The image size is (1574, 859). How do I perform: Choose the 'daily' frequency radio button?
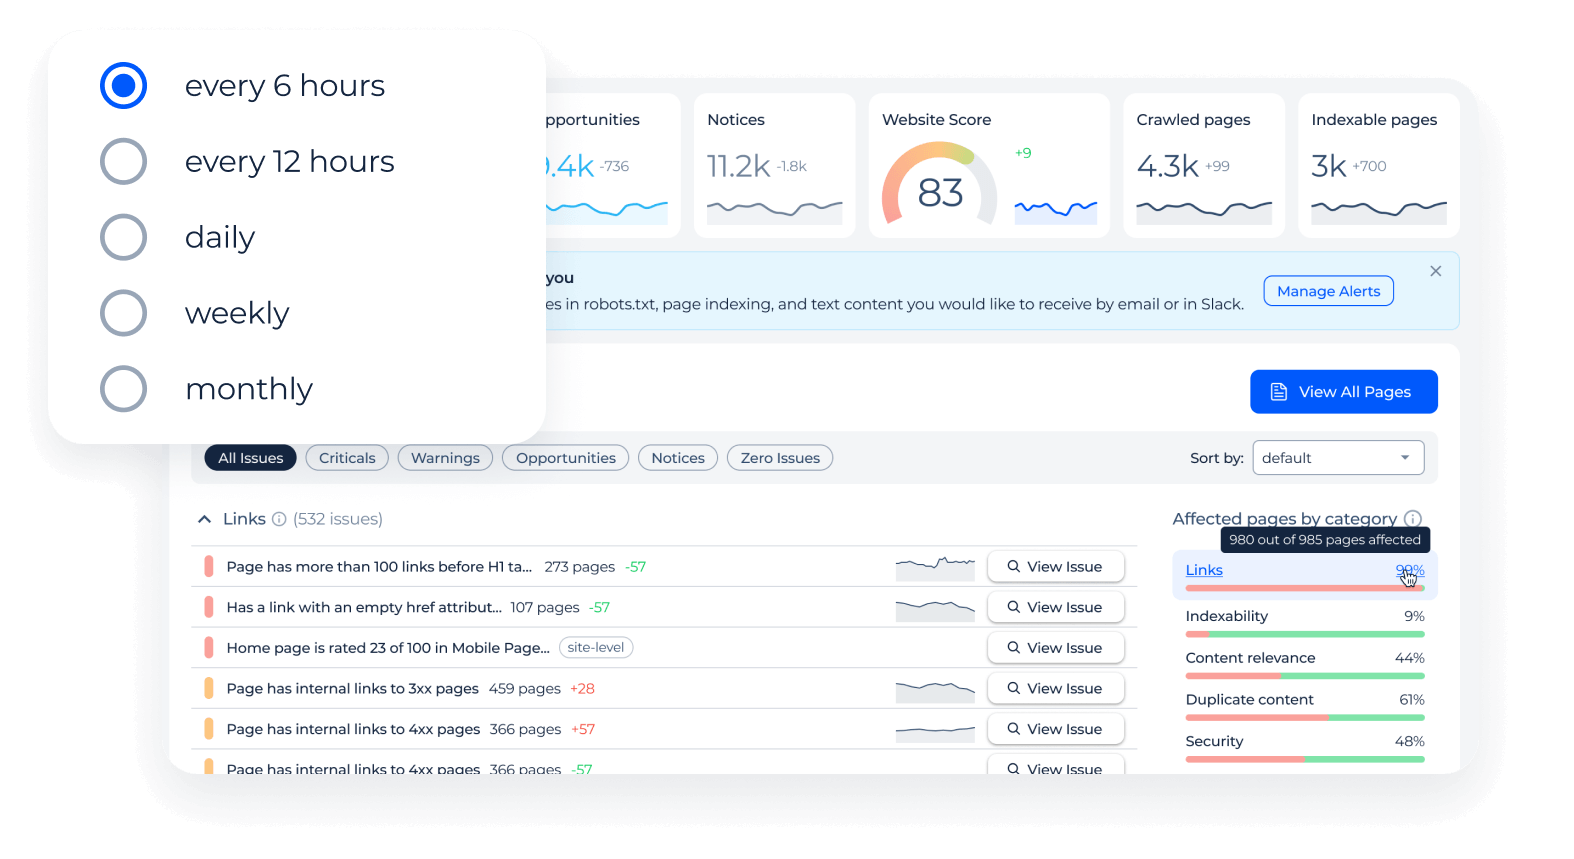(123, 237)
